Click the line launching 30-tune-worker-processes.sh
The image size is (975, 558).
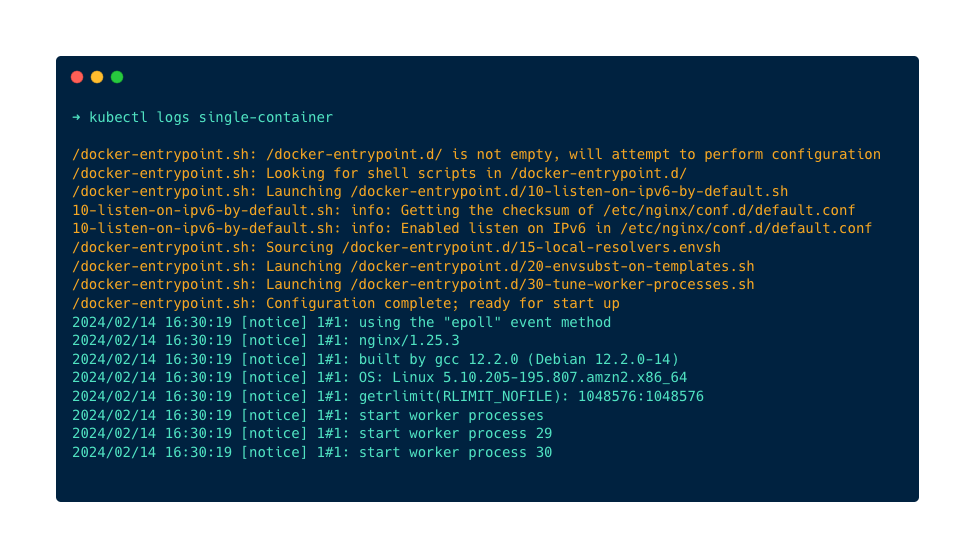pos(413,285)
